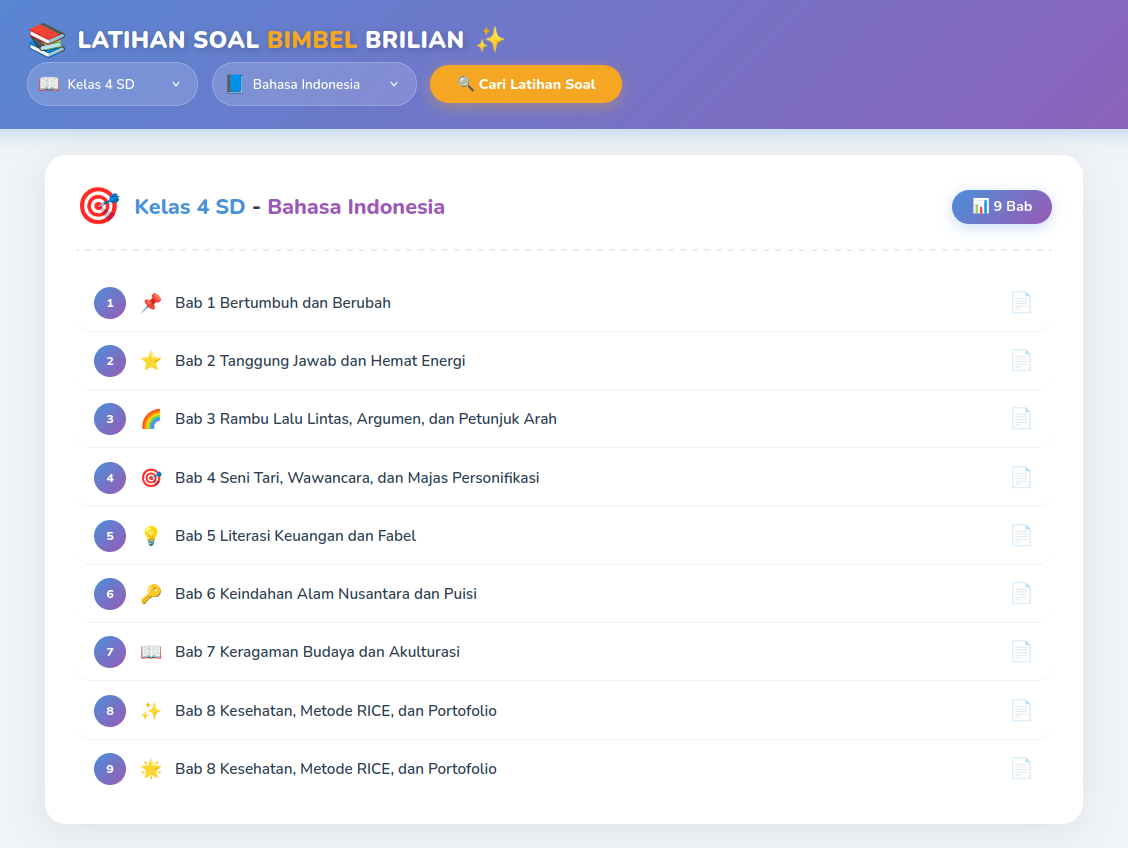Click the large target icon beside Kelas 4 SD
Viewport: 1128px width, 848px height.
coord(99,206)
